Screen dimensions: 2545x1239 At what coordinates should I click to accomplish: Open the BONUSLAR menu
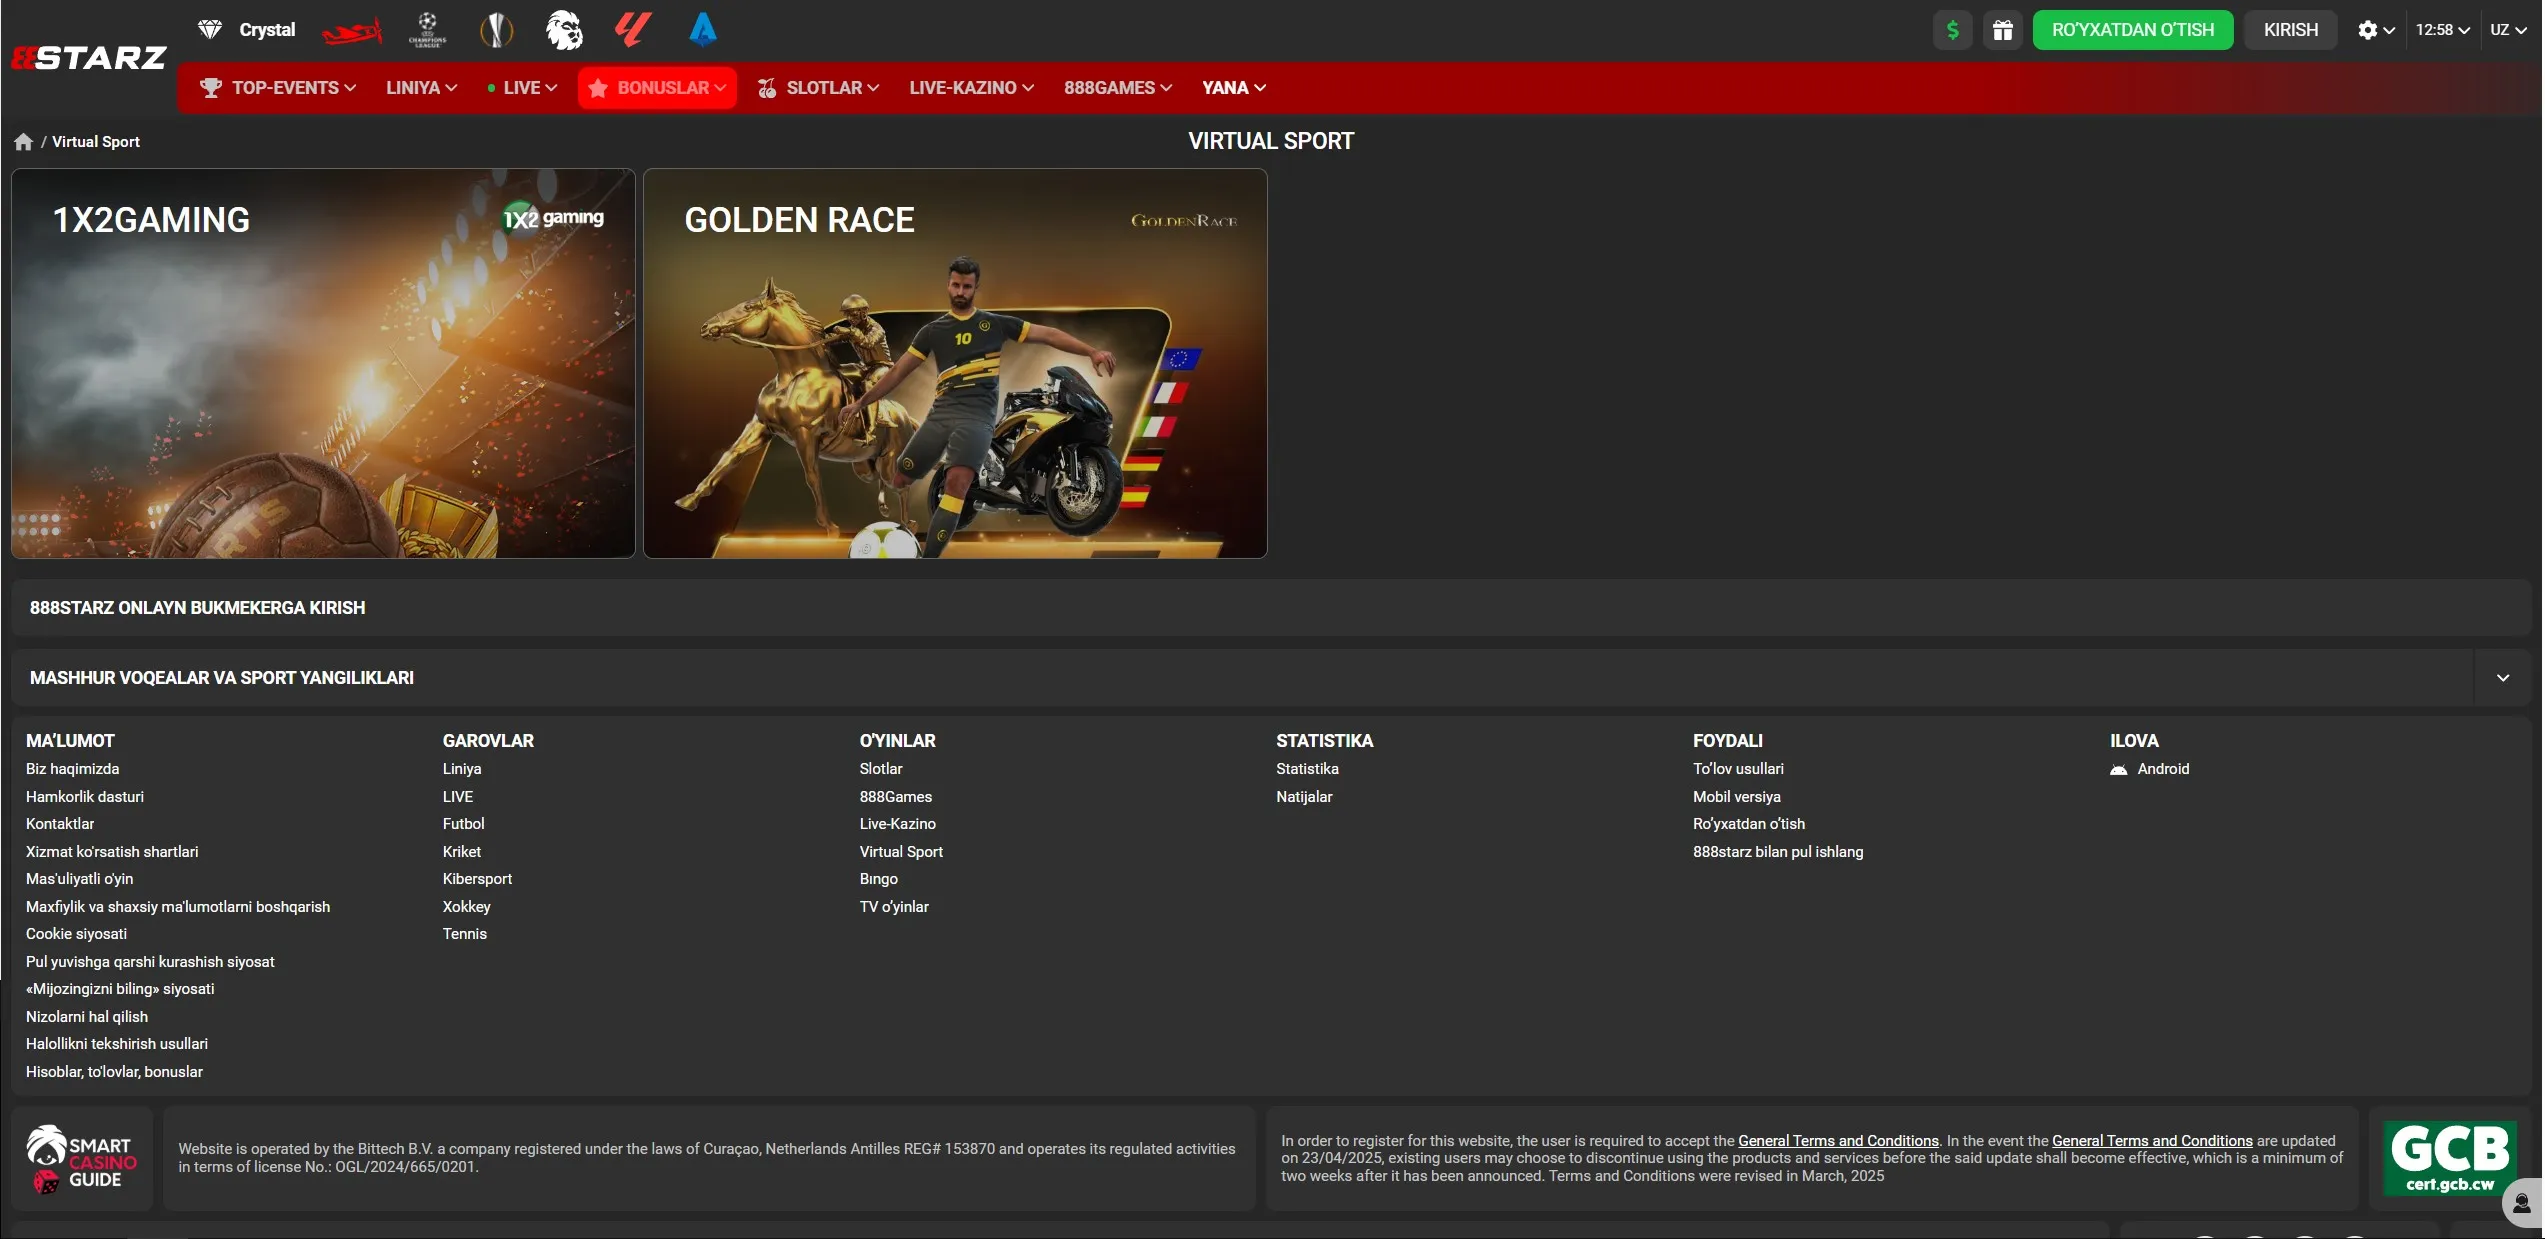pos(657,88)
